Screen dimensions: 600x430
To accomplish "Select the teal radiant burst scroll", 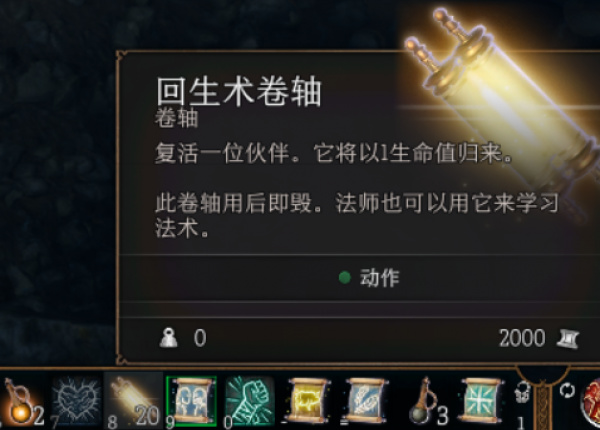I will (481, 401).
